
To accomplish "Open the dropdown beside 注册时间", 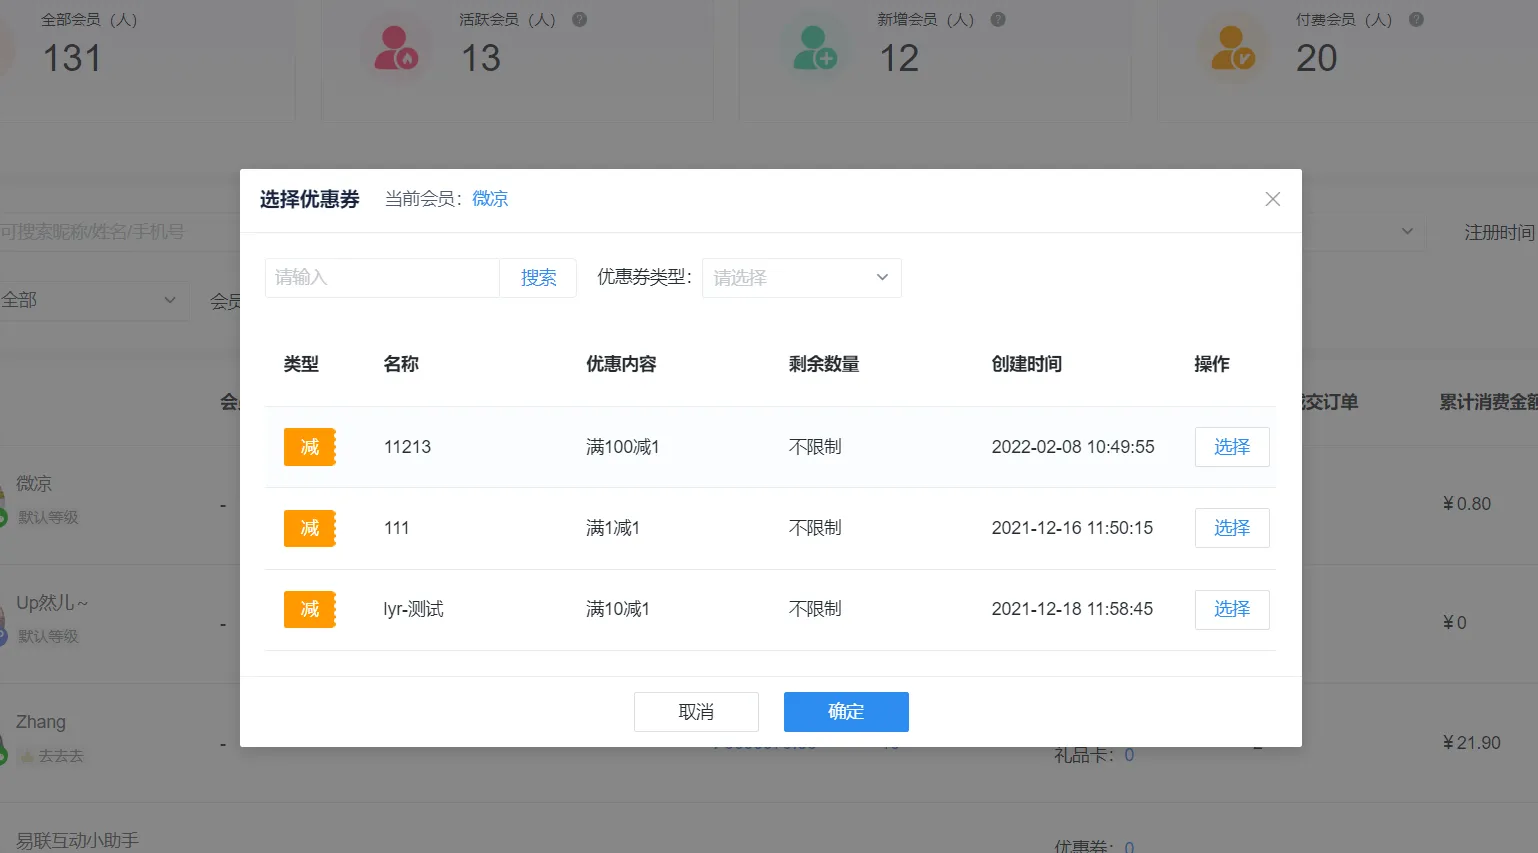I will [x=1365, y=232].
